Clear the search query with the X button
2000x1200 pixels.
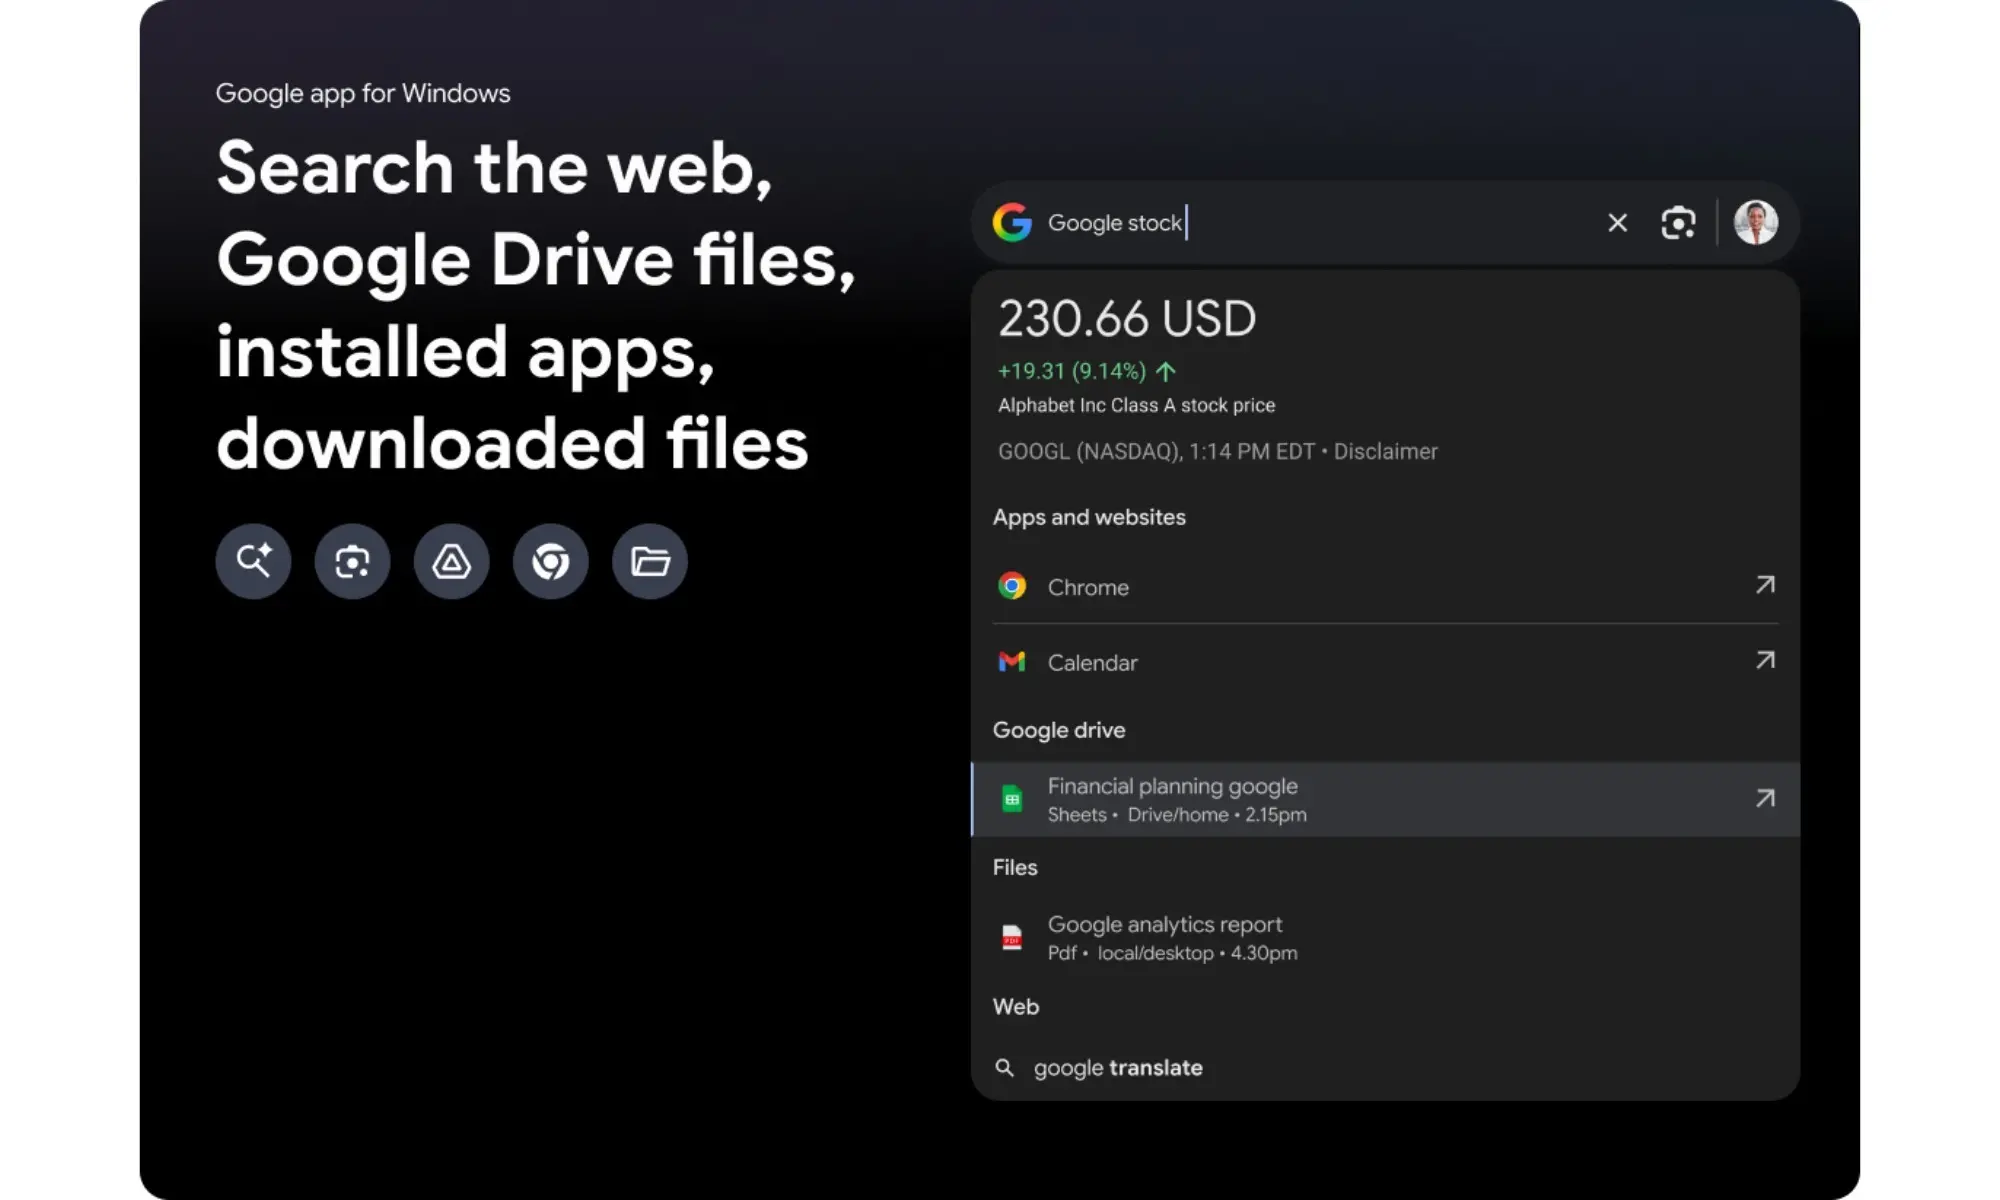1616,222
